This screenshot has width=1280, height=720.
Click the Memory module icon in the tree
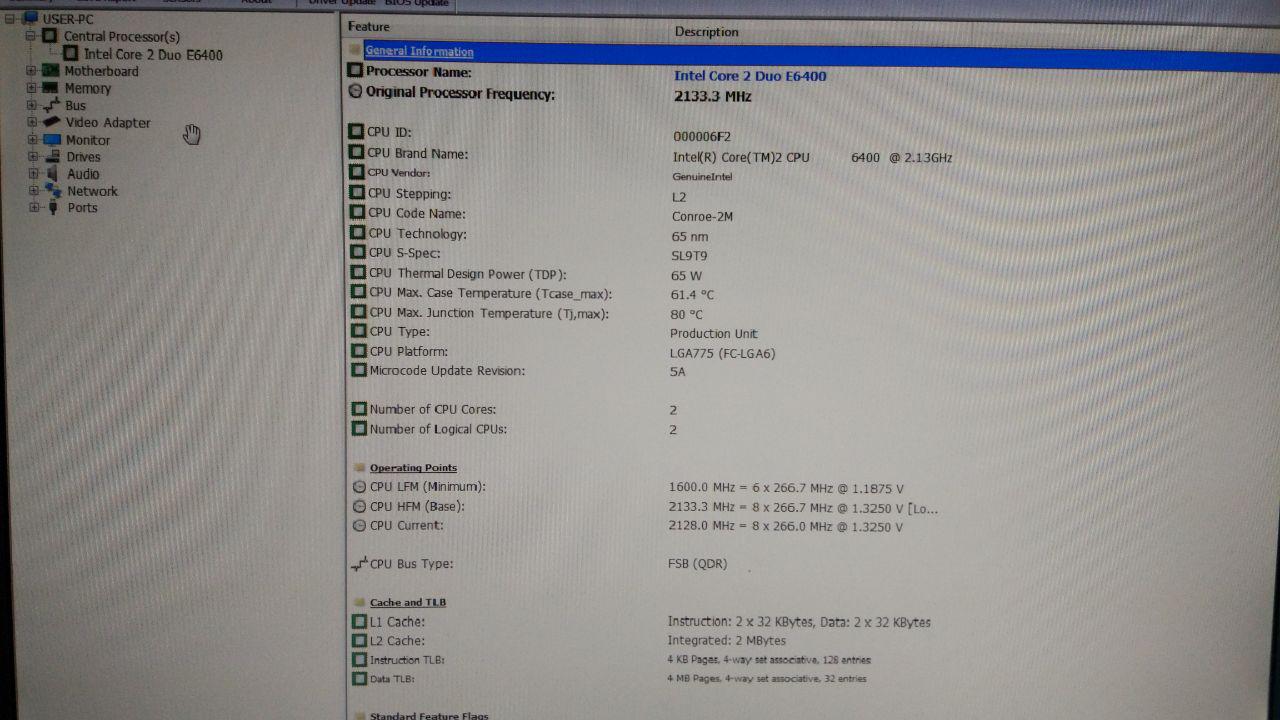tap(50, 88)
